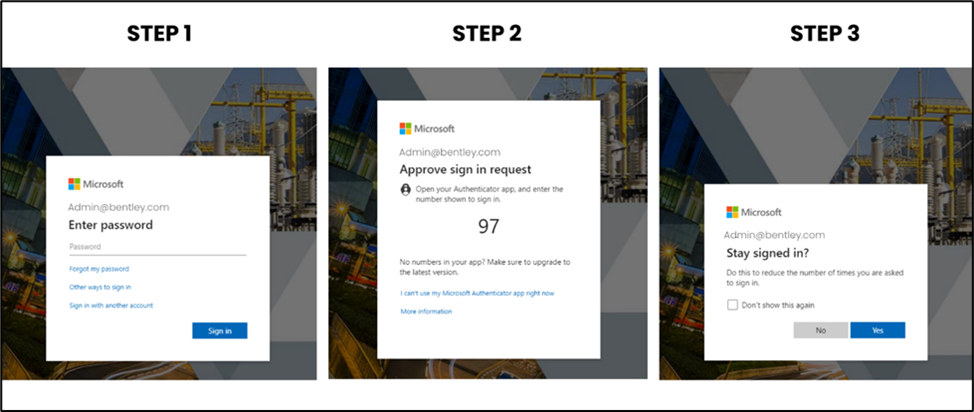The height and width of the screenshot is (412, 974).
Task: Click the Stay signed in? heading
Action: point(765,254)
